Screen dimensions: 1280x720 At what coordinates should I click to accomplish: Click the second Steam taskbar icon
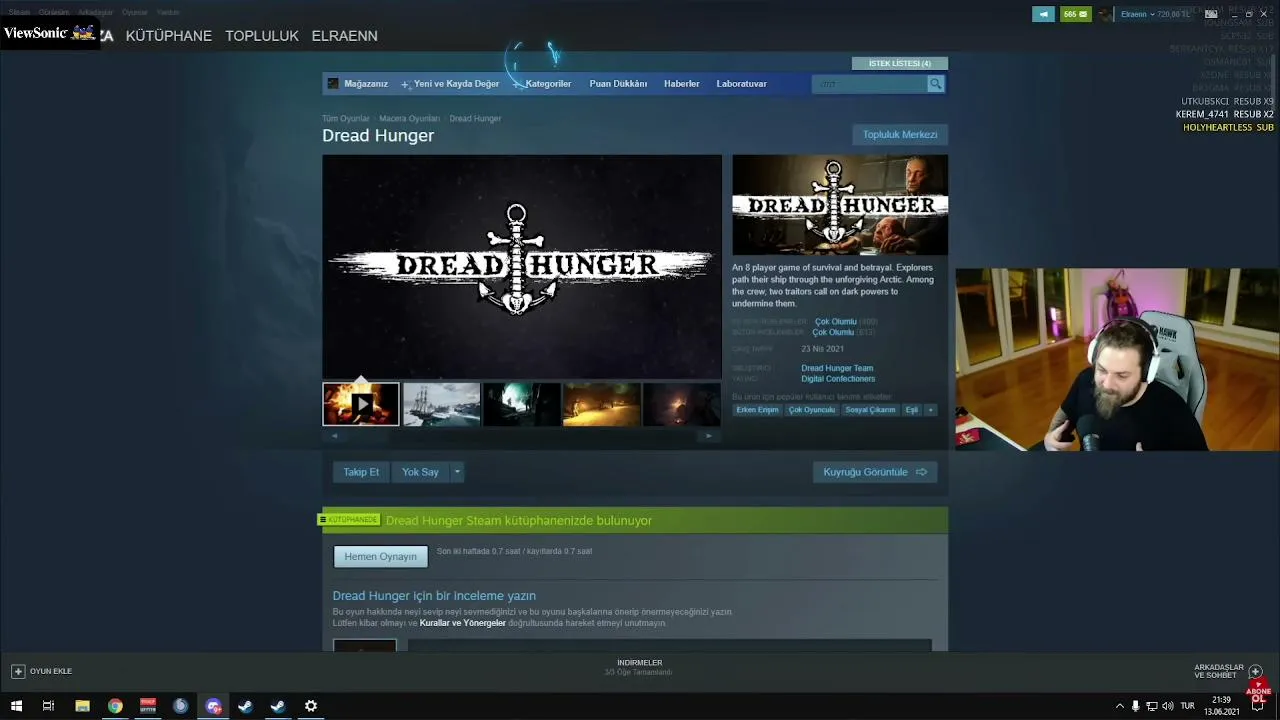point(278,706)
